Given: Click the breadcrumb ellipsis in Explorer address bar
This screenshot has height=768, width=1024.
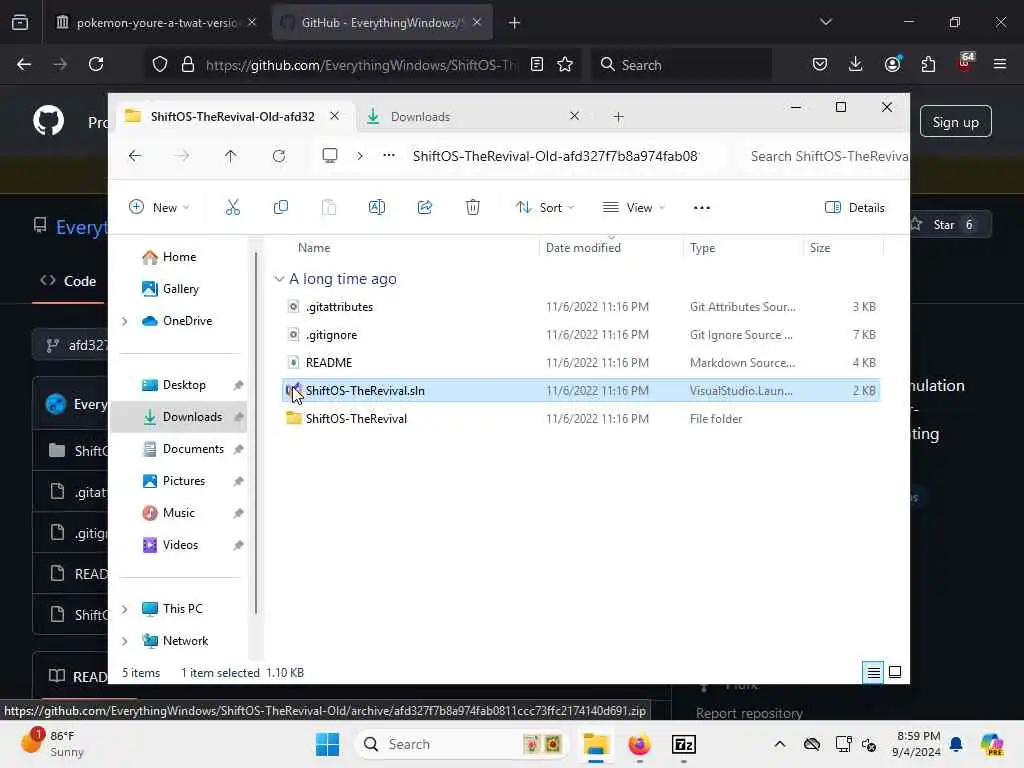Looking at the screenshot, I should [x=389, y=155].
